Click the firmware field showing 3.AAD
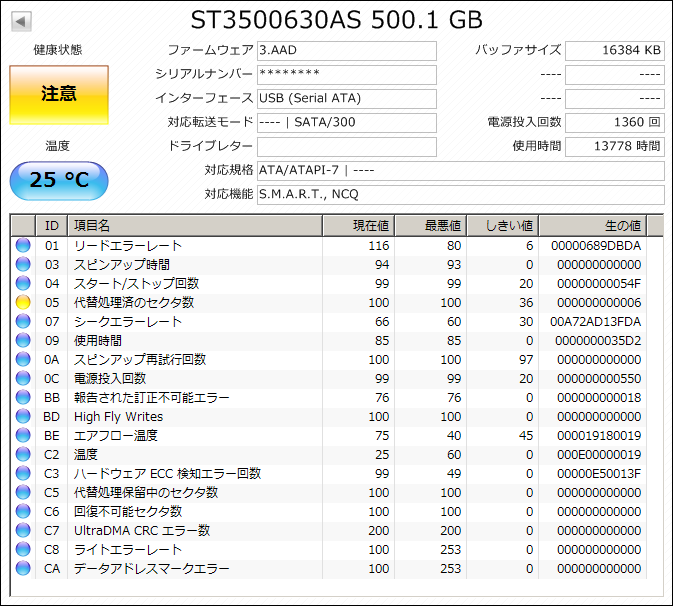Screen dimensions: 673x606 click(347, 51)
